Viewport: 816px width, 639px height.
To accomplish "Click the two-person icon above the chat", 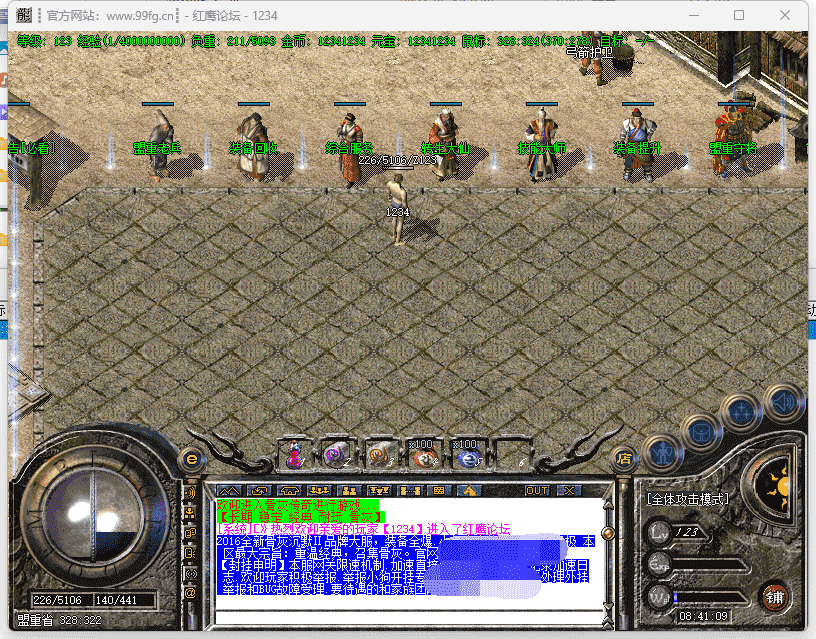I will coord(349,491).
